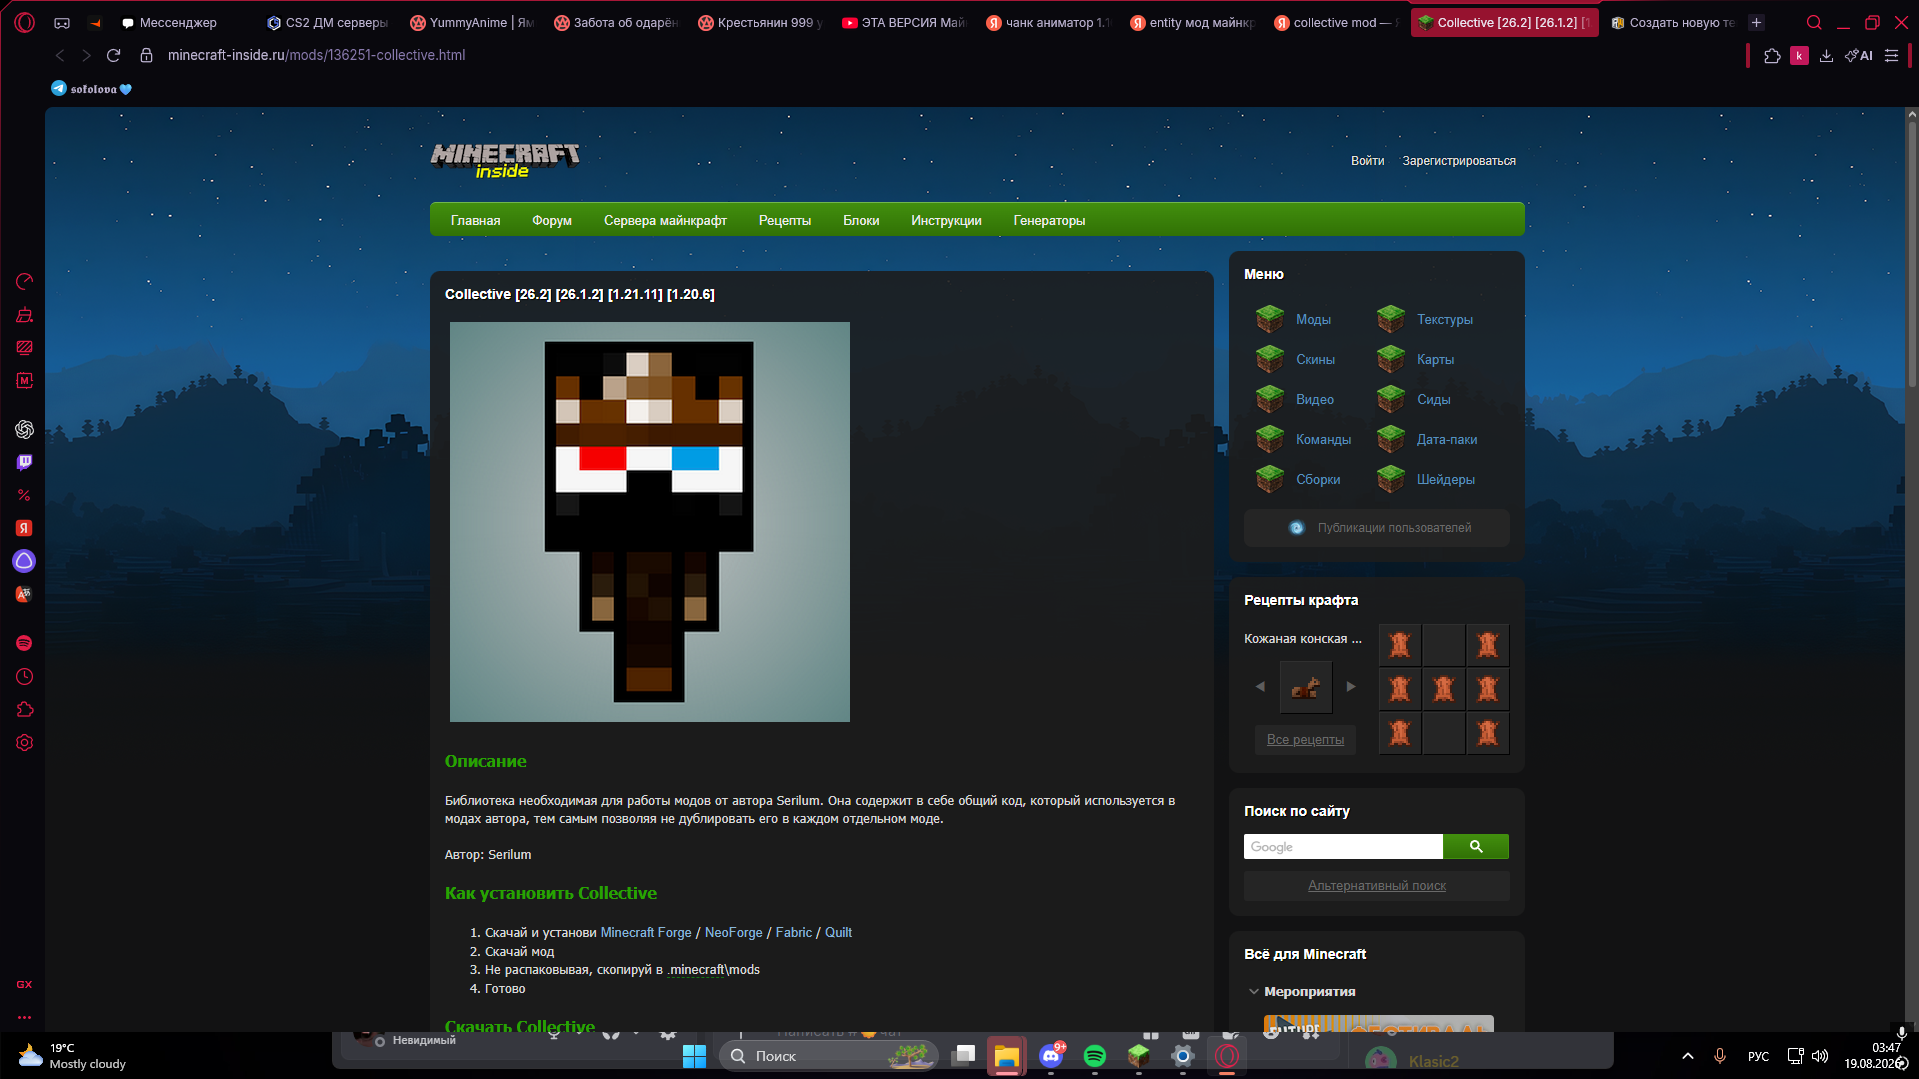This screenshot has width=1919, height=1079.
Task: Follow the Minecraft Forge link
Action: (x=646, y=932)
